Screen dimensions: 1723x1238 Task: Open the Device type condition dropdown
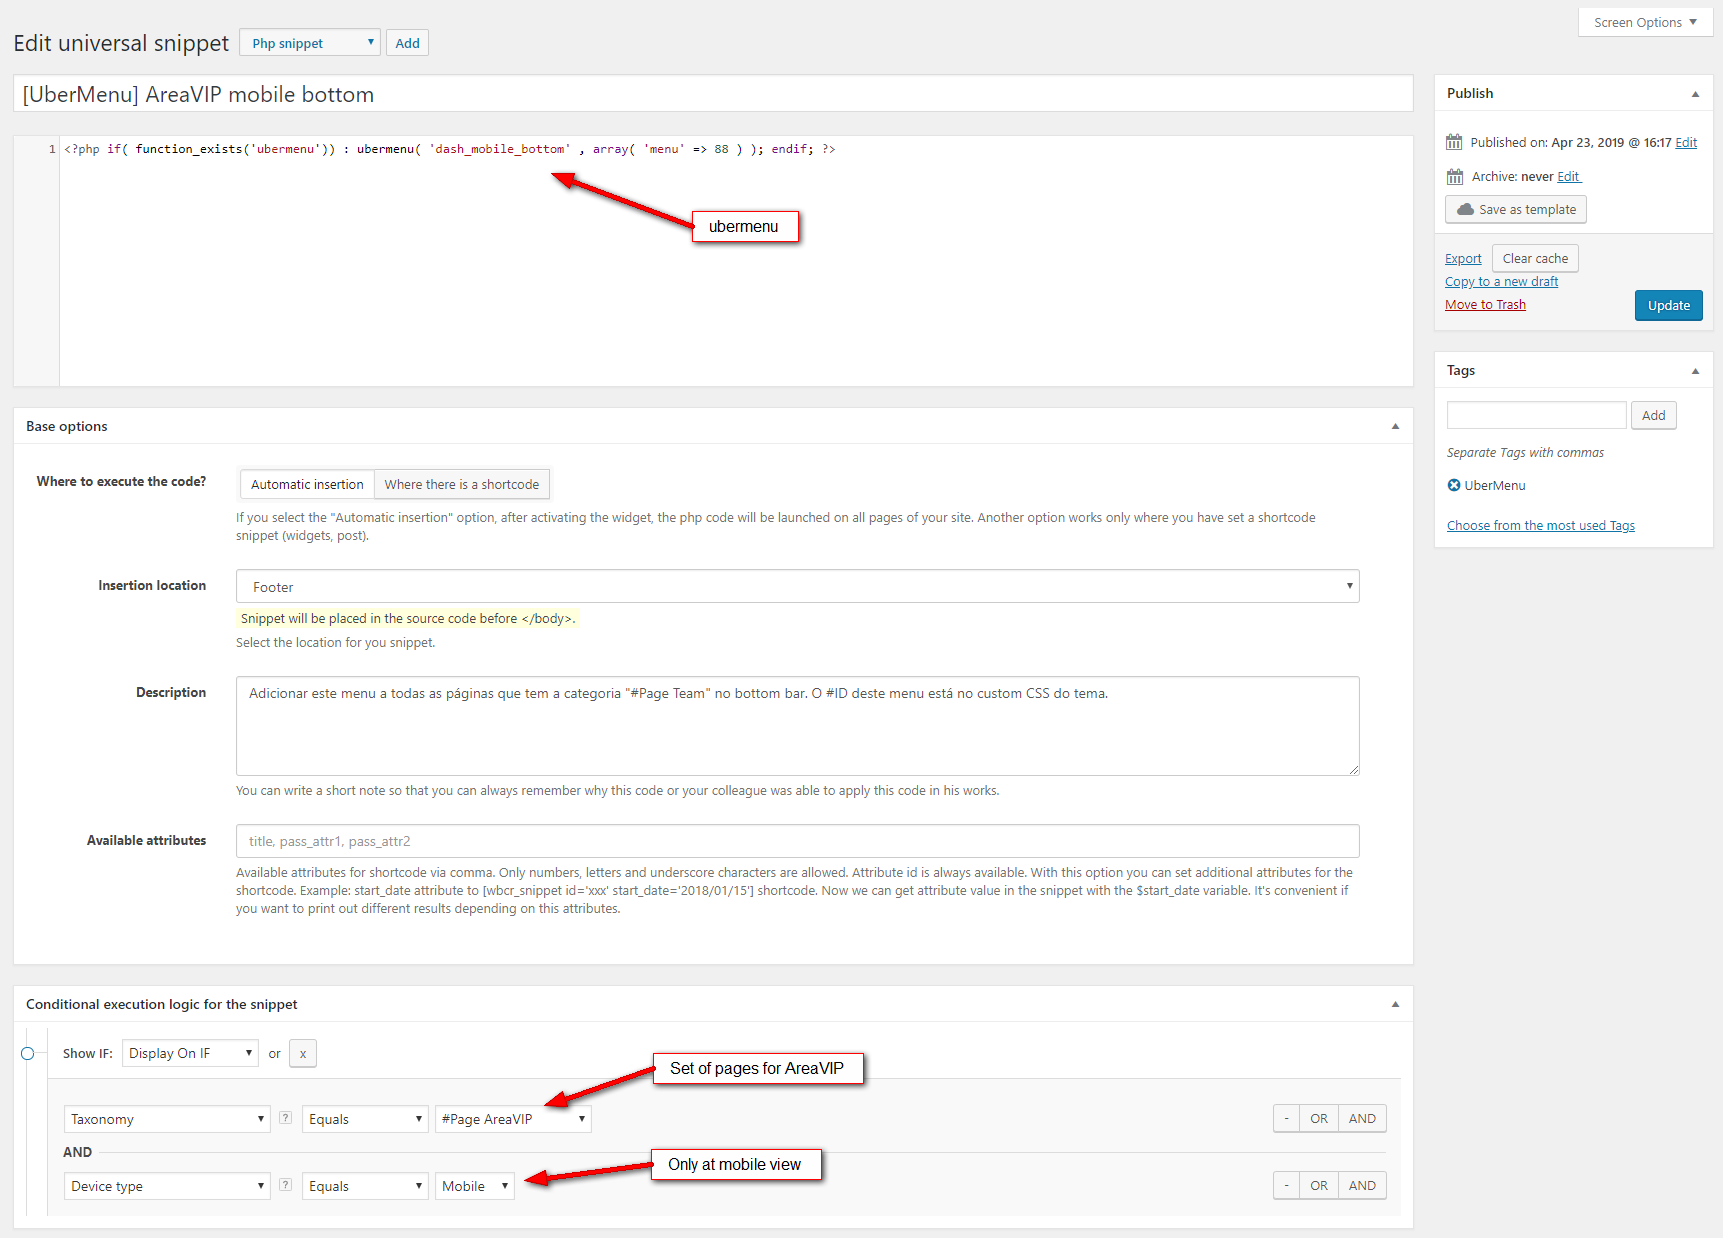[167, 1186]
